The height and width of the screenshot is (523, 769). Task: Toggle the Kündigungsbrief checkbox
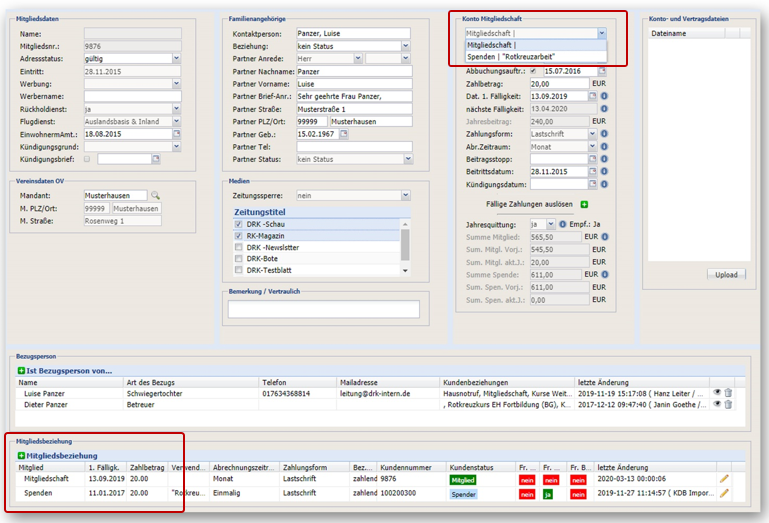(87, 159)
